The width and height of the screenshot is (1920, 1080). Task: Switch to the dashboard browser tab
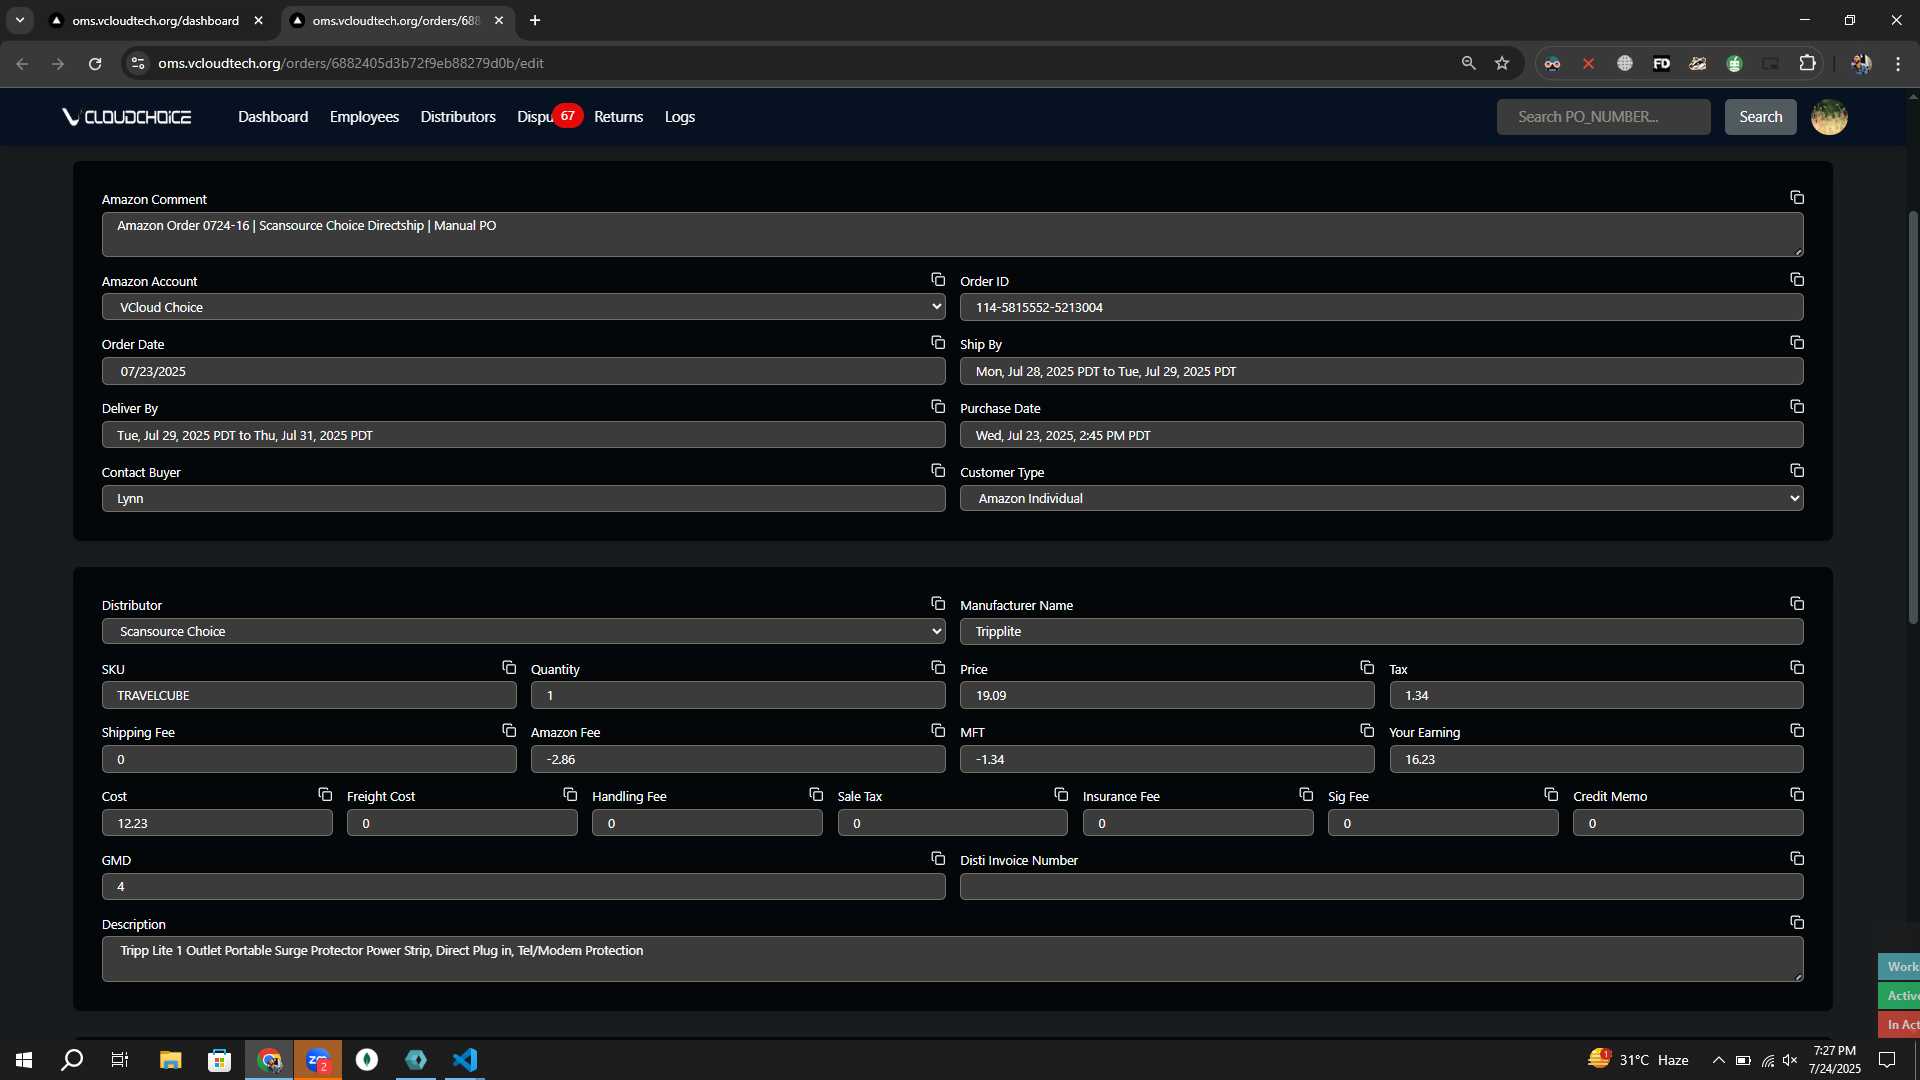(155, 20)
